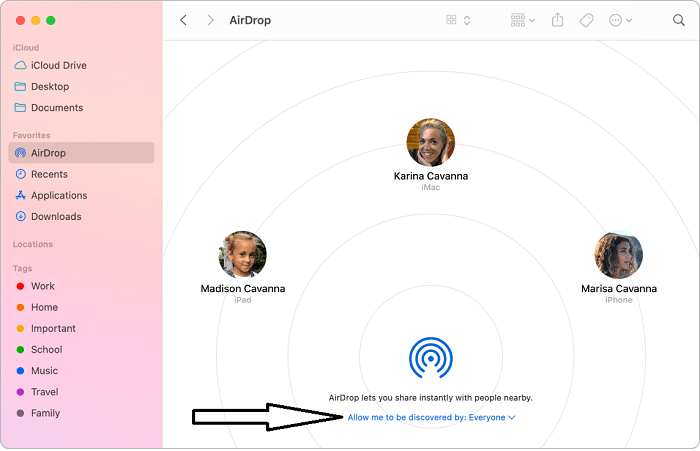Switch view using the icon grid button
Image resolution: width=700 pixels, height=451 pixels.
[451, 20]
